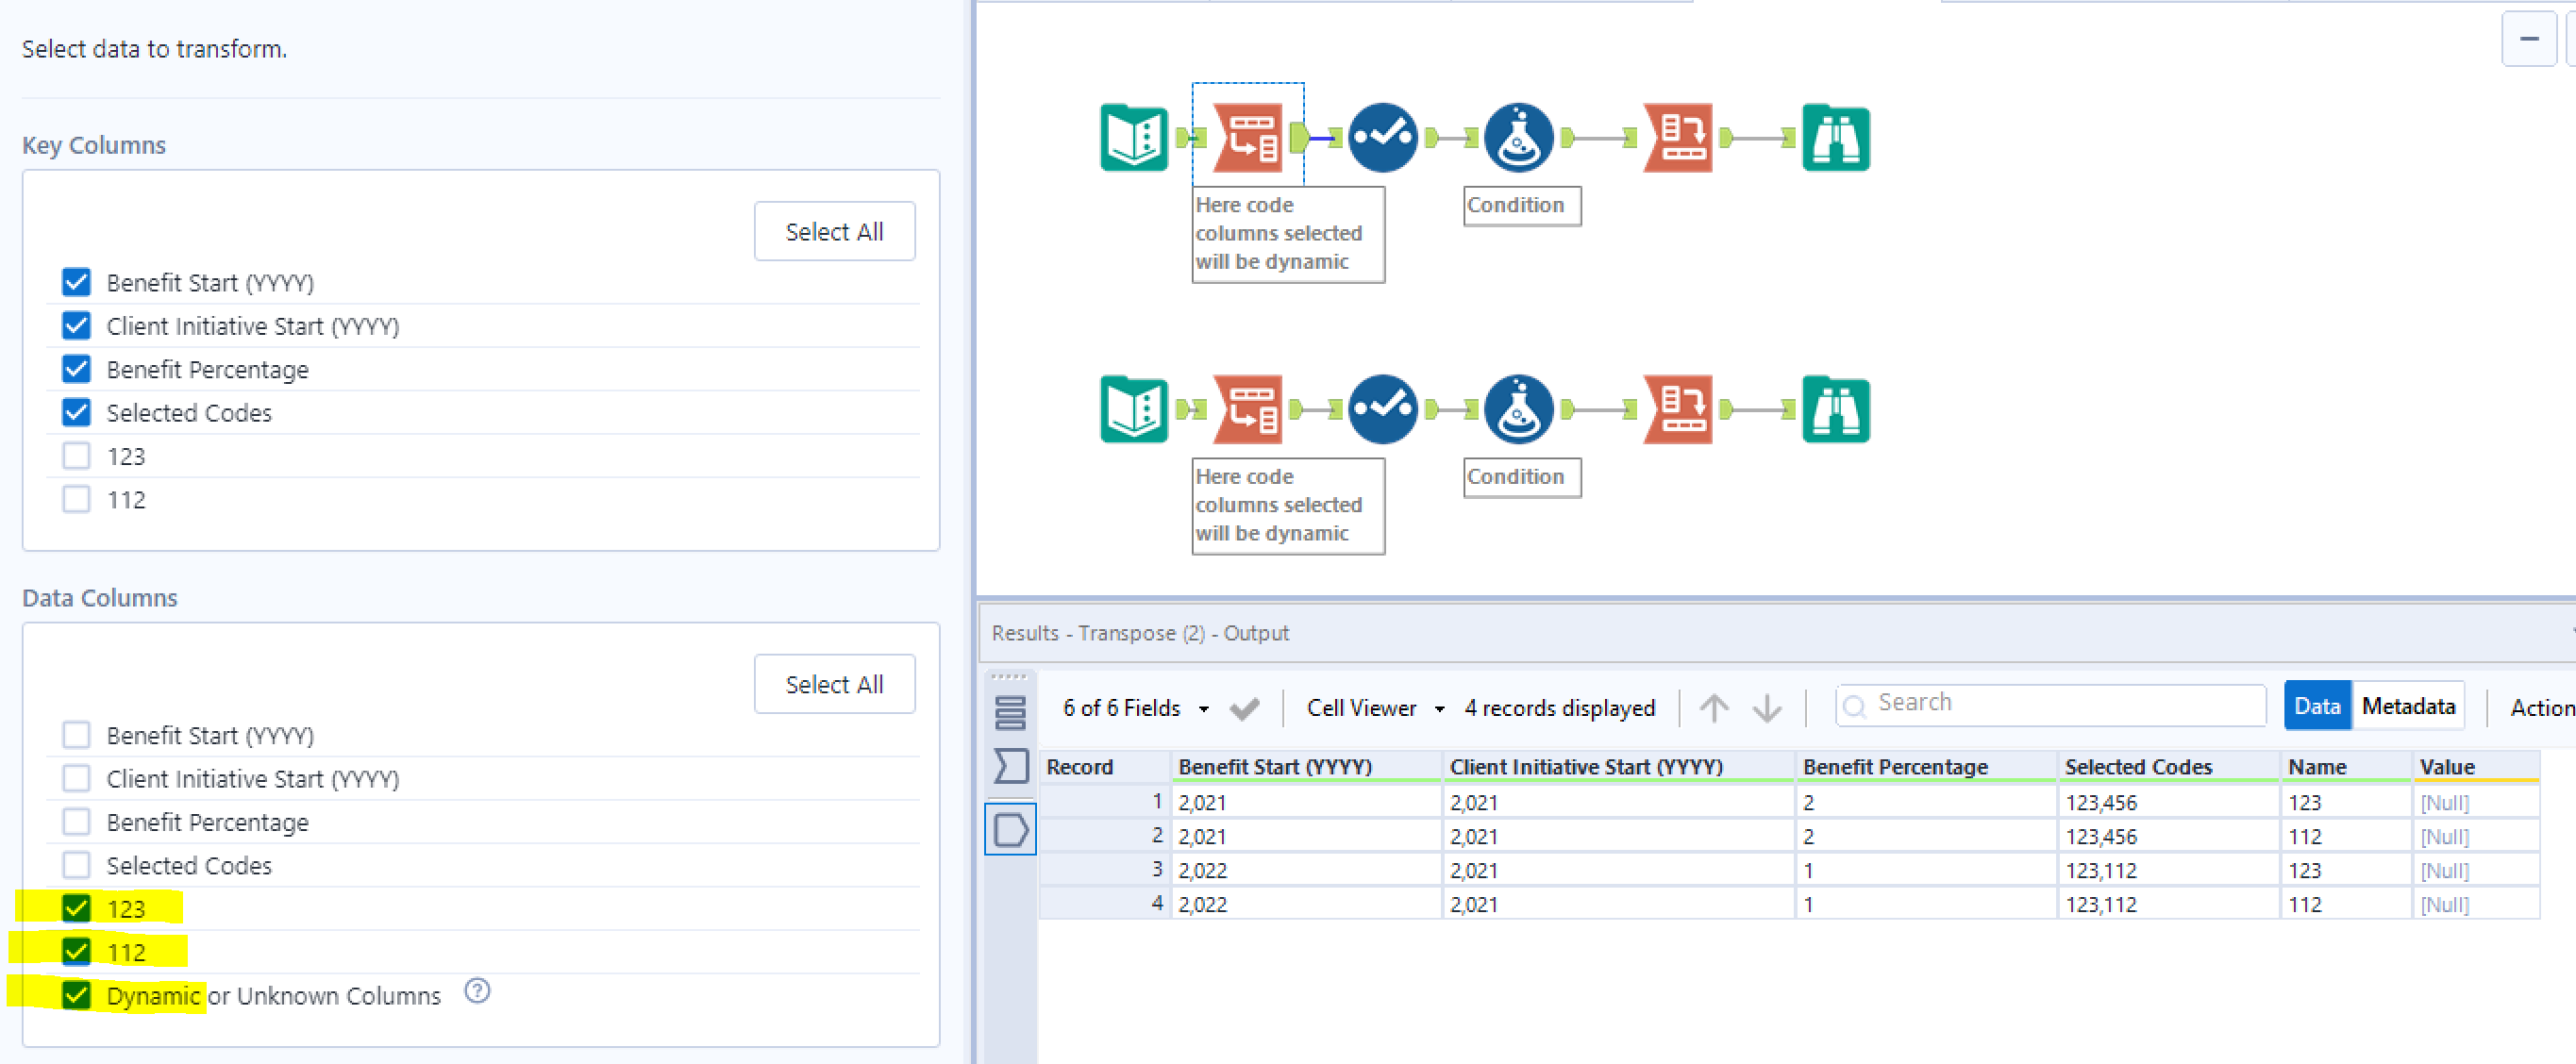The width and height of the screenshot is (2576, 1064).
Task: Open the help icon next to Dynamic or Unknown Columns
Action: (477, 992)
